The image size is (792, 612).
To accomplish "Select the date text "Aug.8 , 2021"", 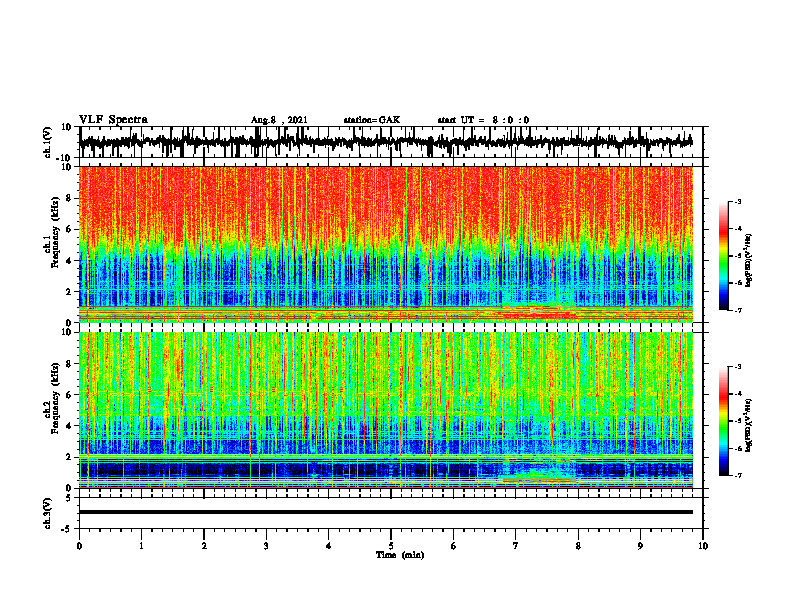I will pos(279,120).
